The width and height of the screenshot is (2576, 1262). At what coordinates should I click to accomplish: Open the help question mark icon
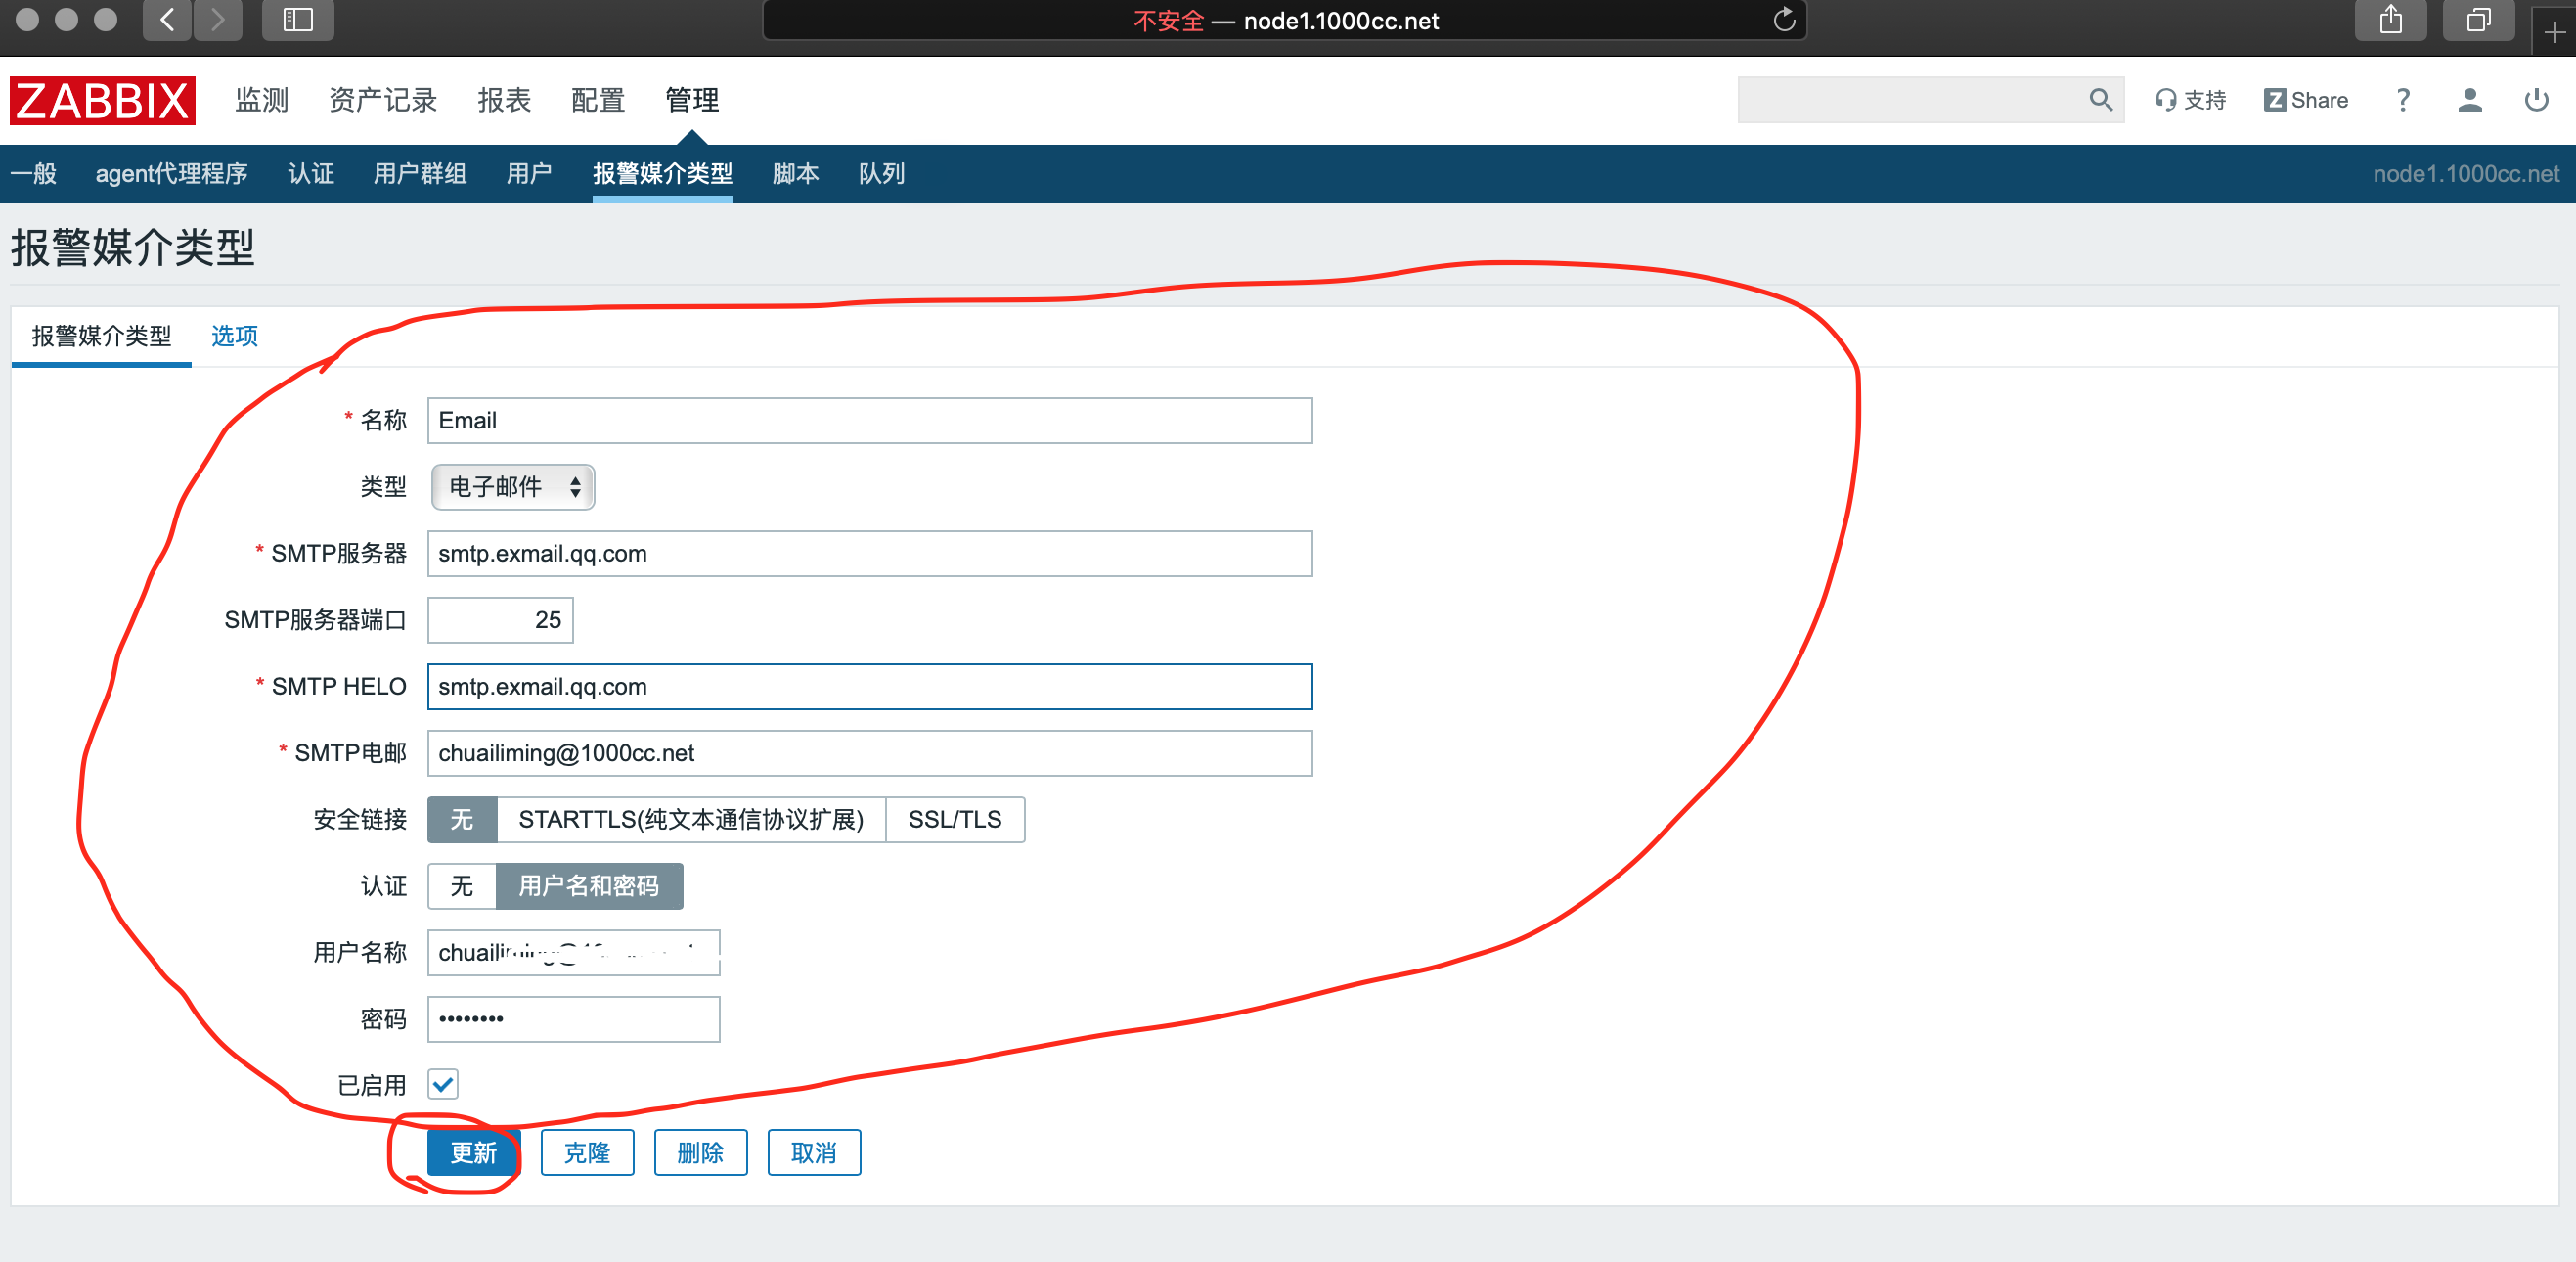pos(2402,100)
